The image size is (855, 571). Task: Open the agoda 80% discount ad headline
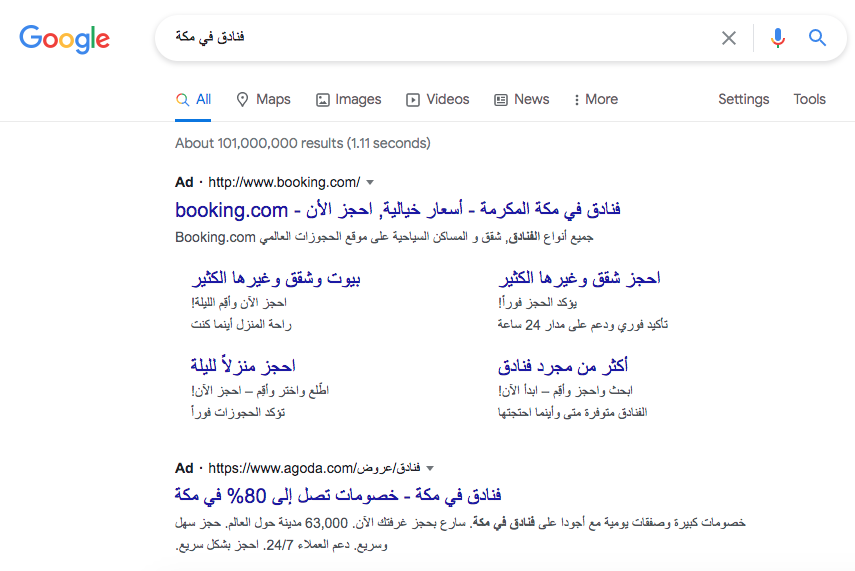(x=338, y=495)
